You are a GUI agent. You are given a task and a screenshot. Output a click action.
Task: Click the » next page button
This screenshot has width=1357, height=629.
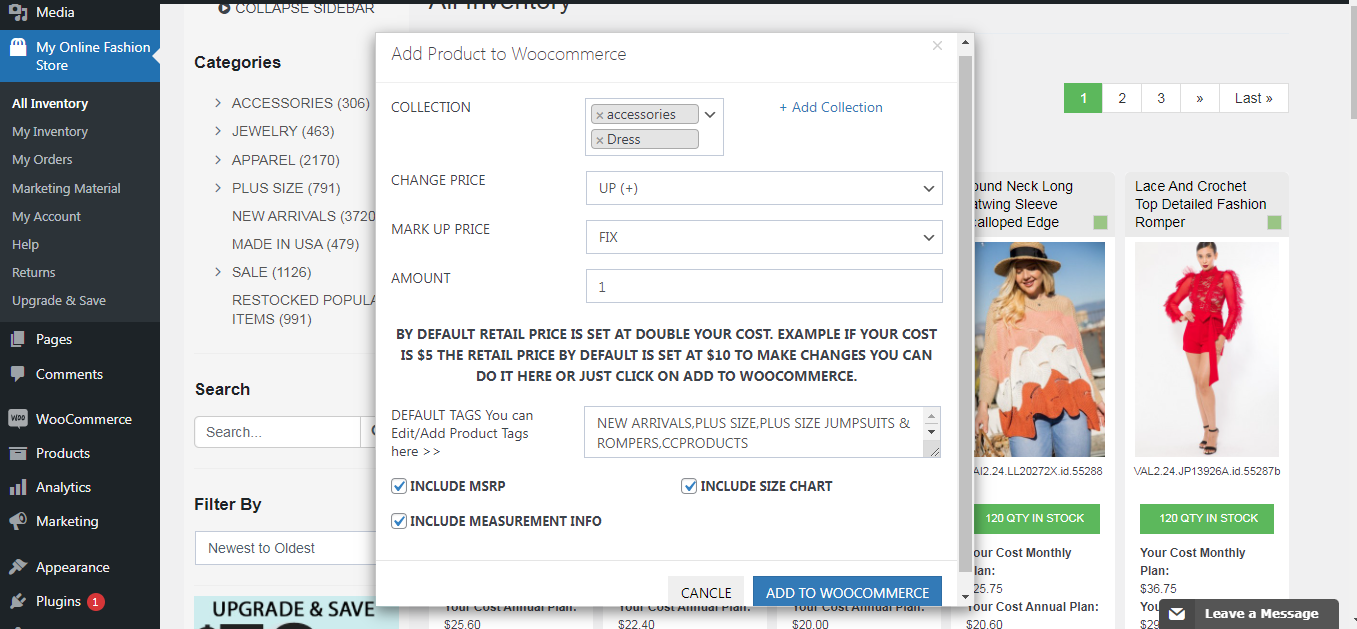click(1200, 98)
